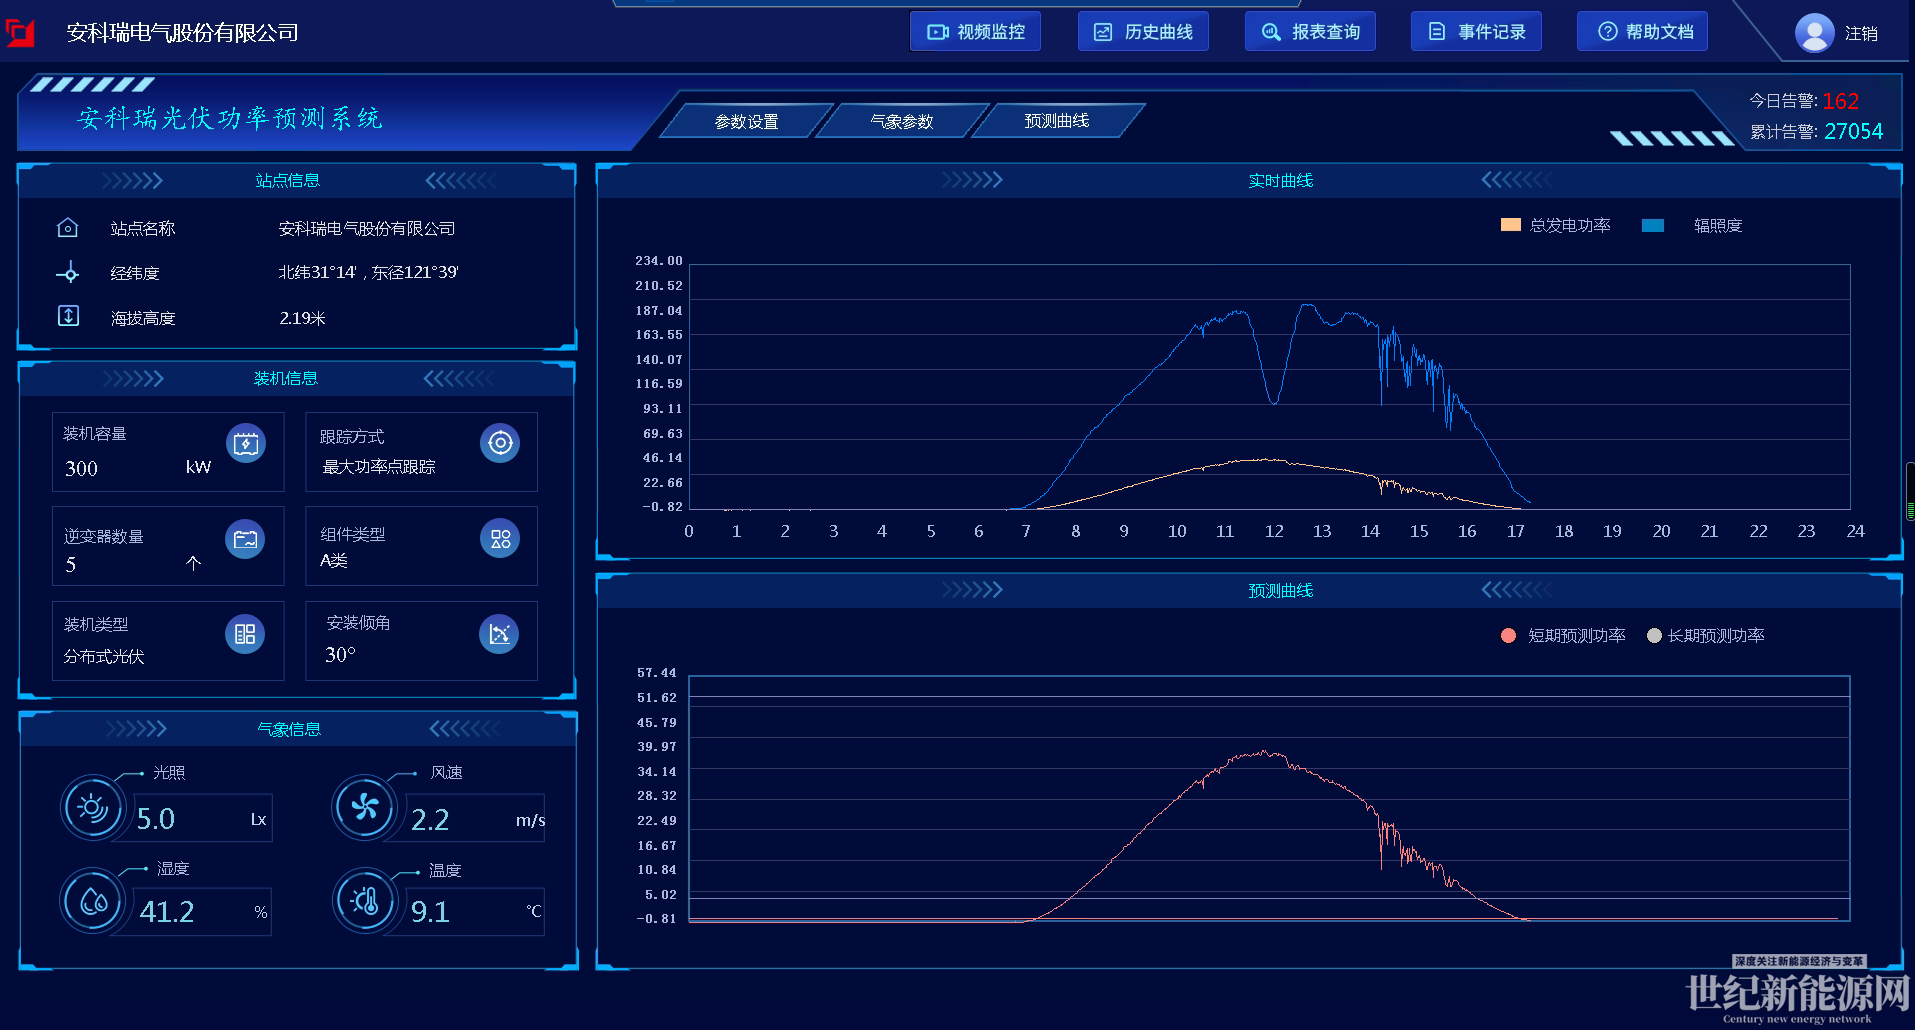Click the temperature thermometer icon
This screenshot has height=1030, width=1916.
[365, 901]
